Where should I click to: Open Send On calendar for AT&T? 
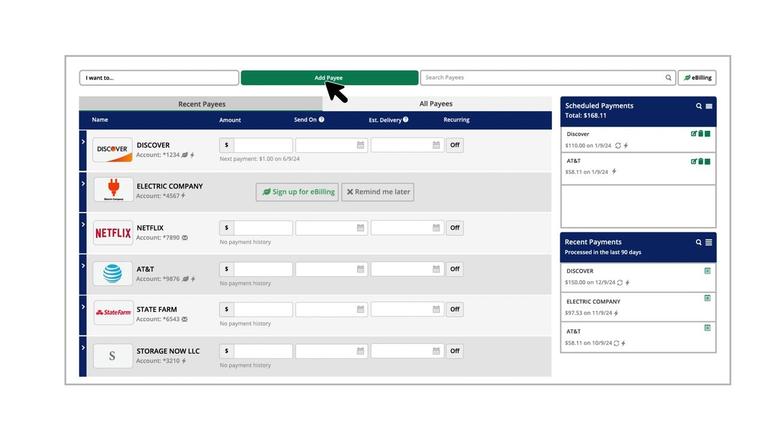coord(360,269)
